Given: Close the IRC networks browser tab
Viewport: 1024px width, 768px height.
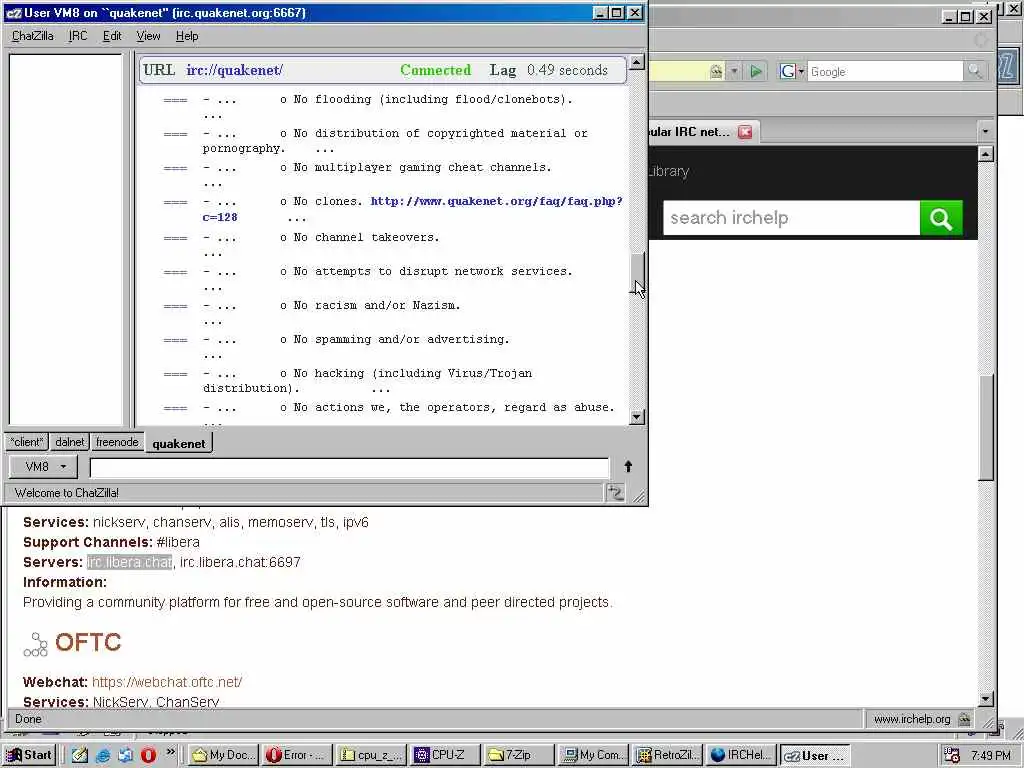Looking at the screenshot, I should point(744,132).
